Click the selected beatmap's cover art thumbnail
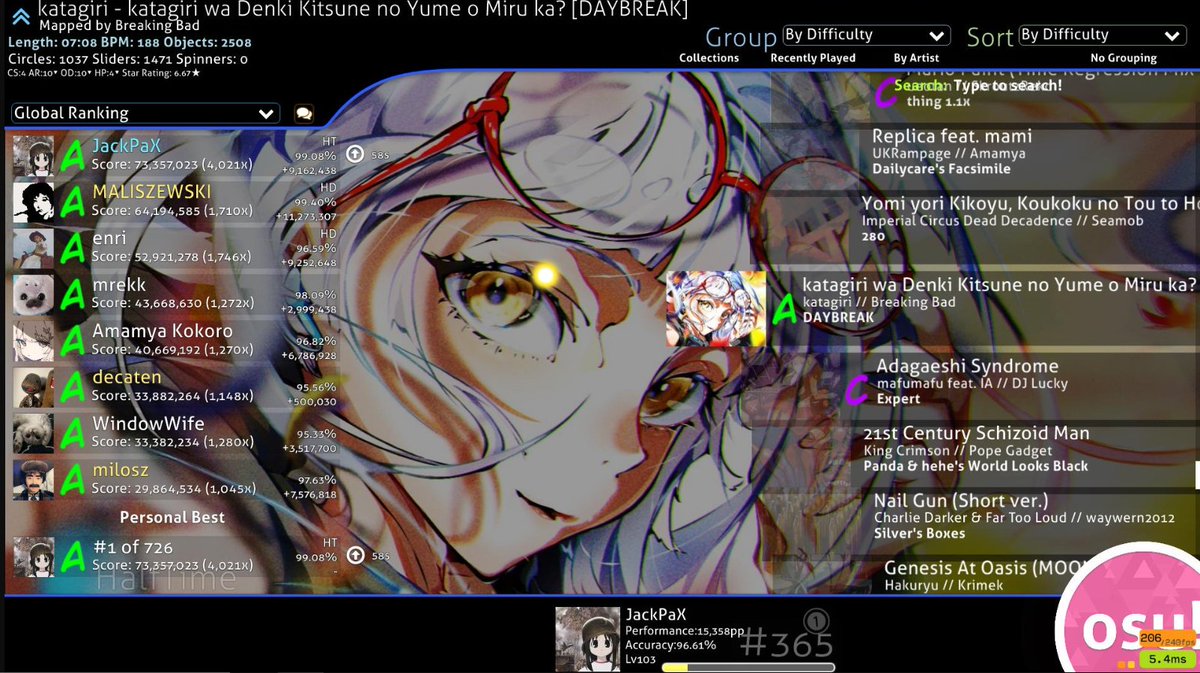1200x673 pixels. [x=716, y=309]
